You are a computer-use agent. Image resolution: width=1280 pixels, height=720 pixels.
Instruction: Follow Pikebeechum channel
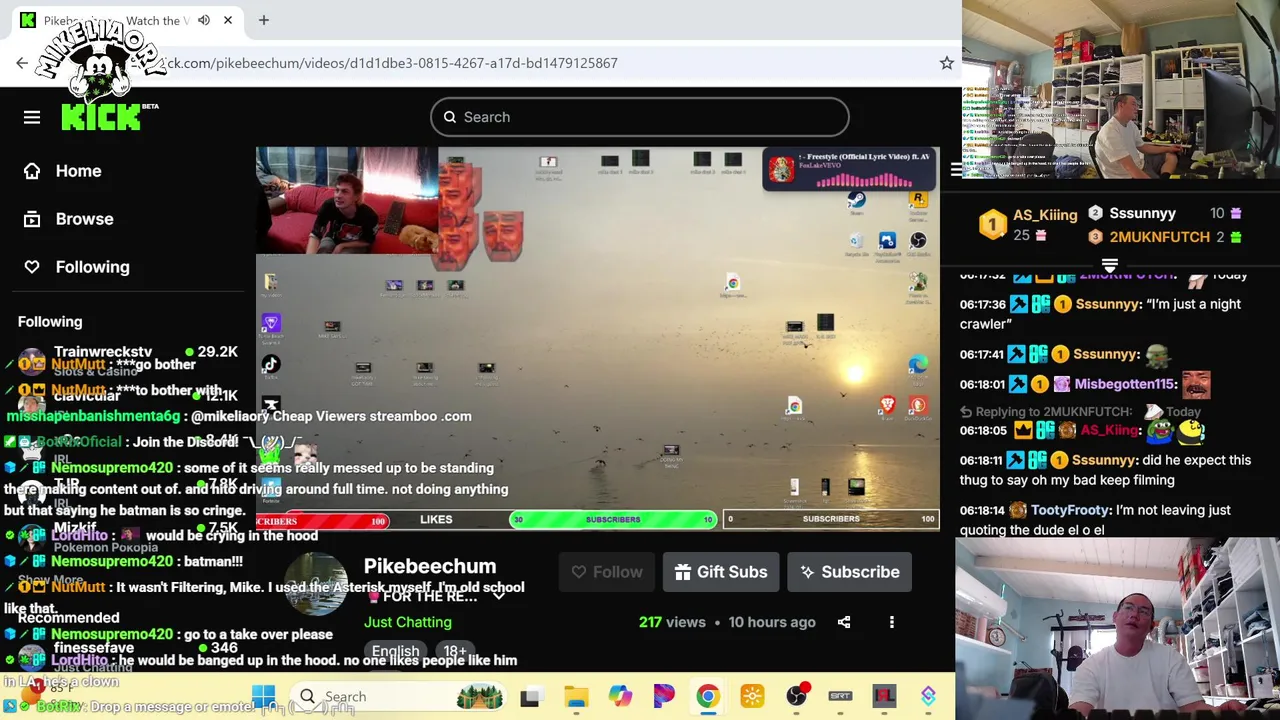(x=606, y=572)
